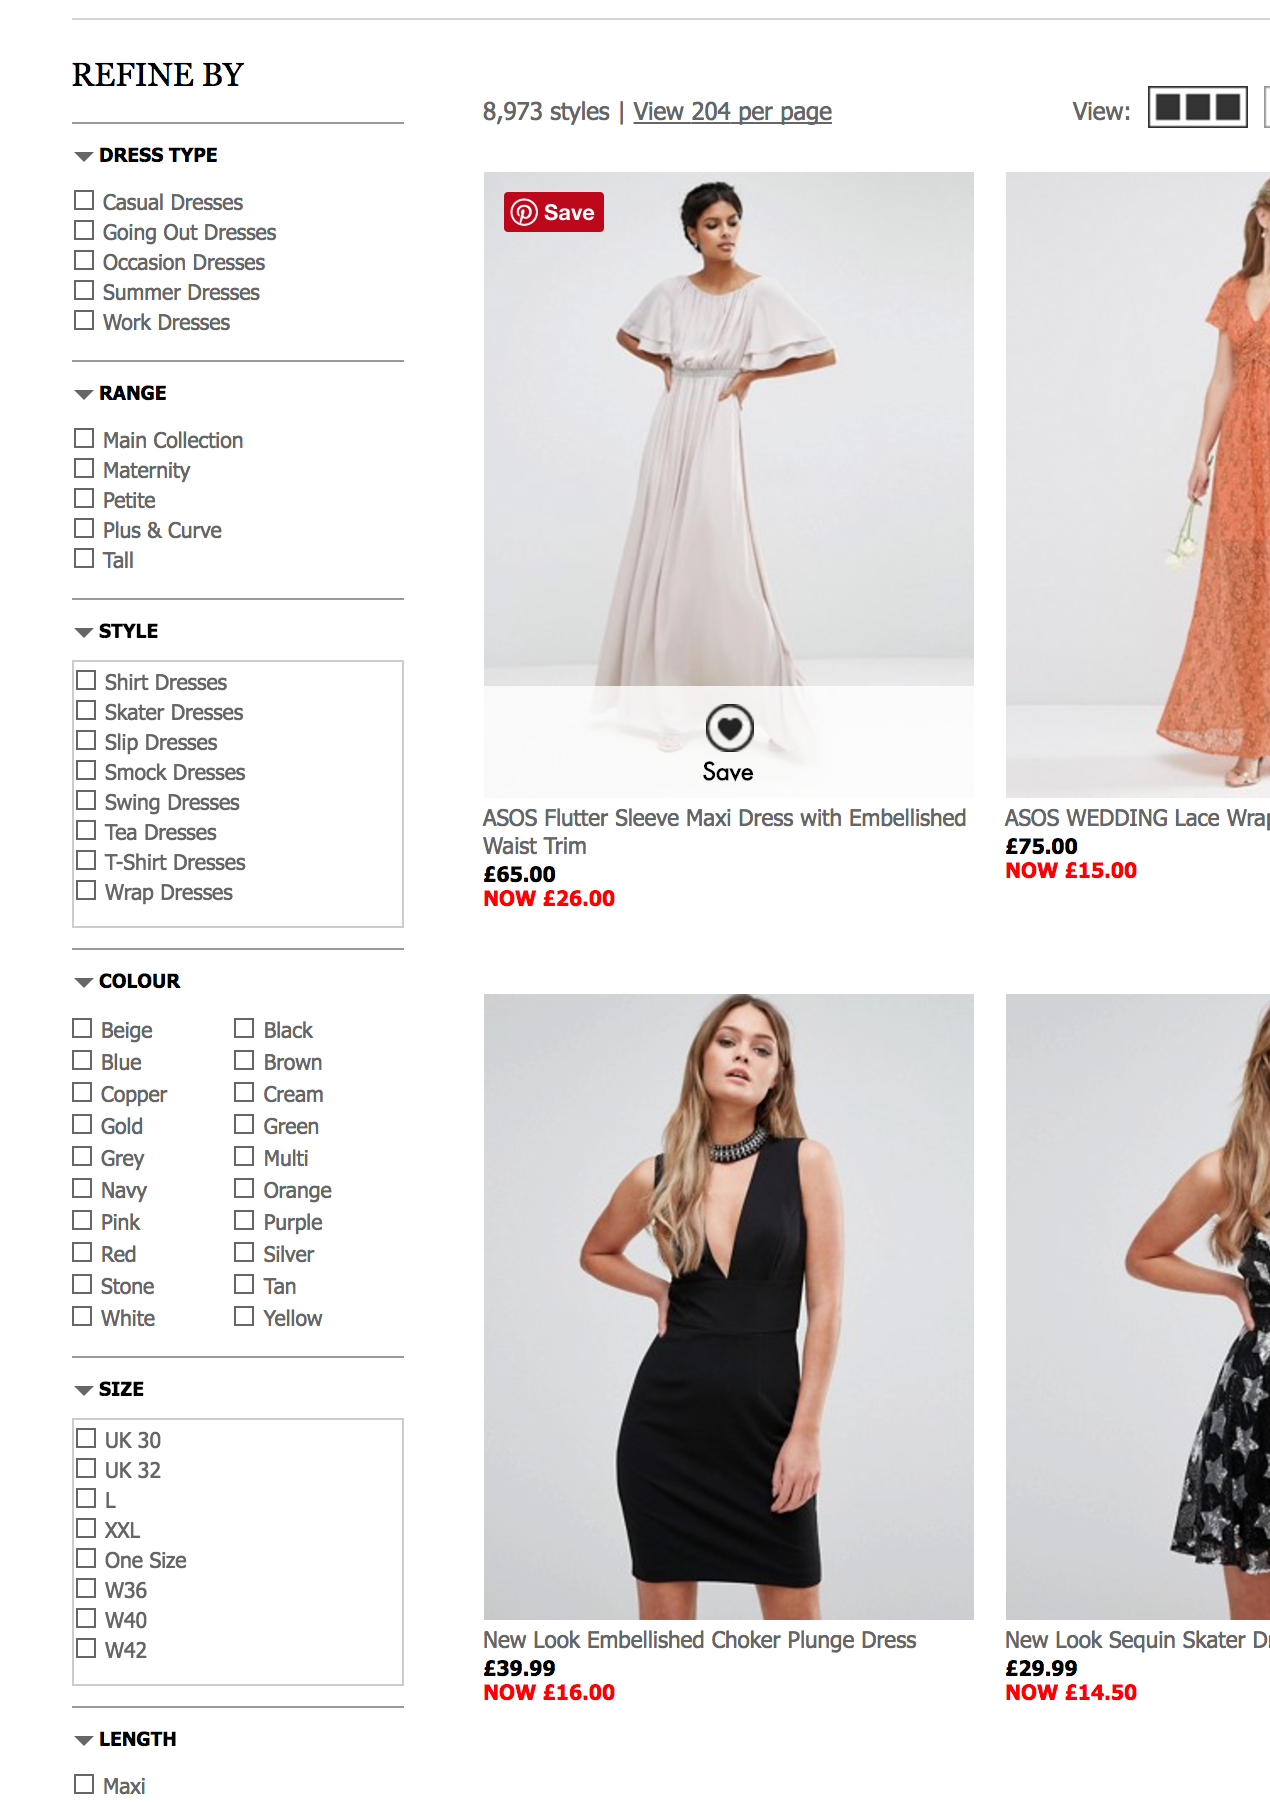This screenshot has height=1802, width=1270.
Task: Enable the Petite range checkbox
Action: 84,499
